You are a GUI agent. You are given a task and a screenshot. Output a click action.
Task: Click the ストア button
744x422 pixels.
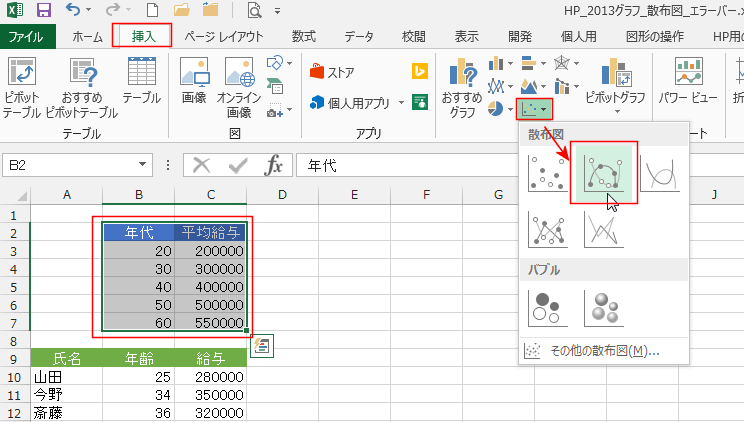(333, 72)
